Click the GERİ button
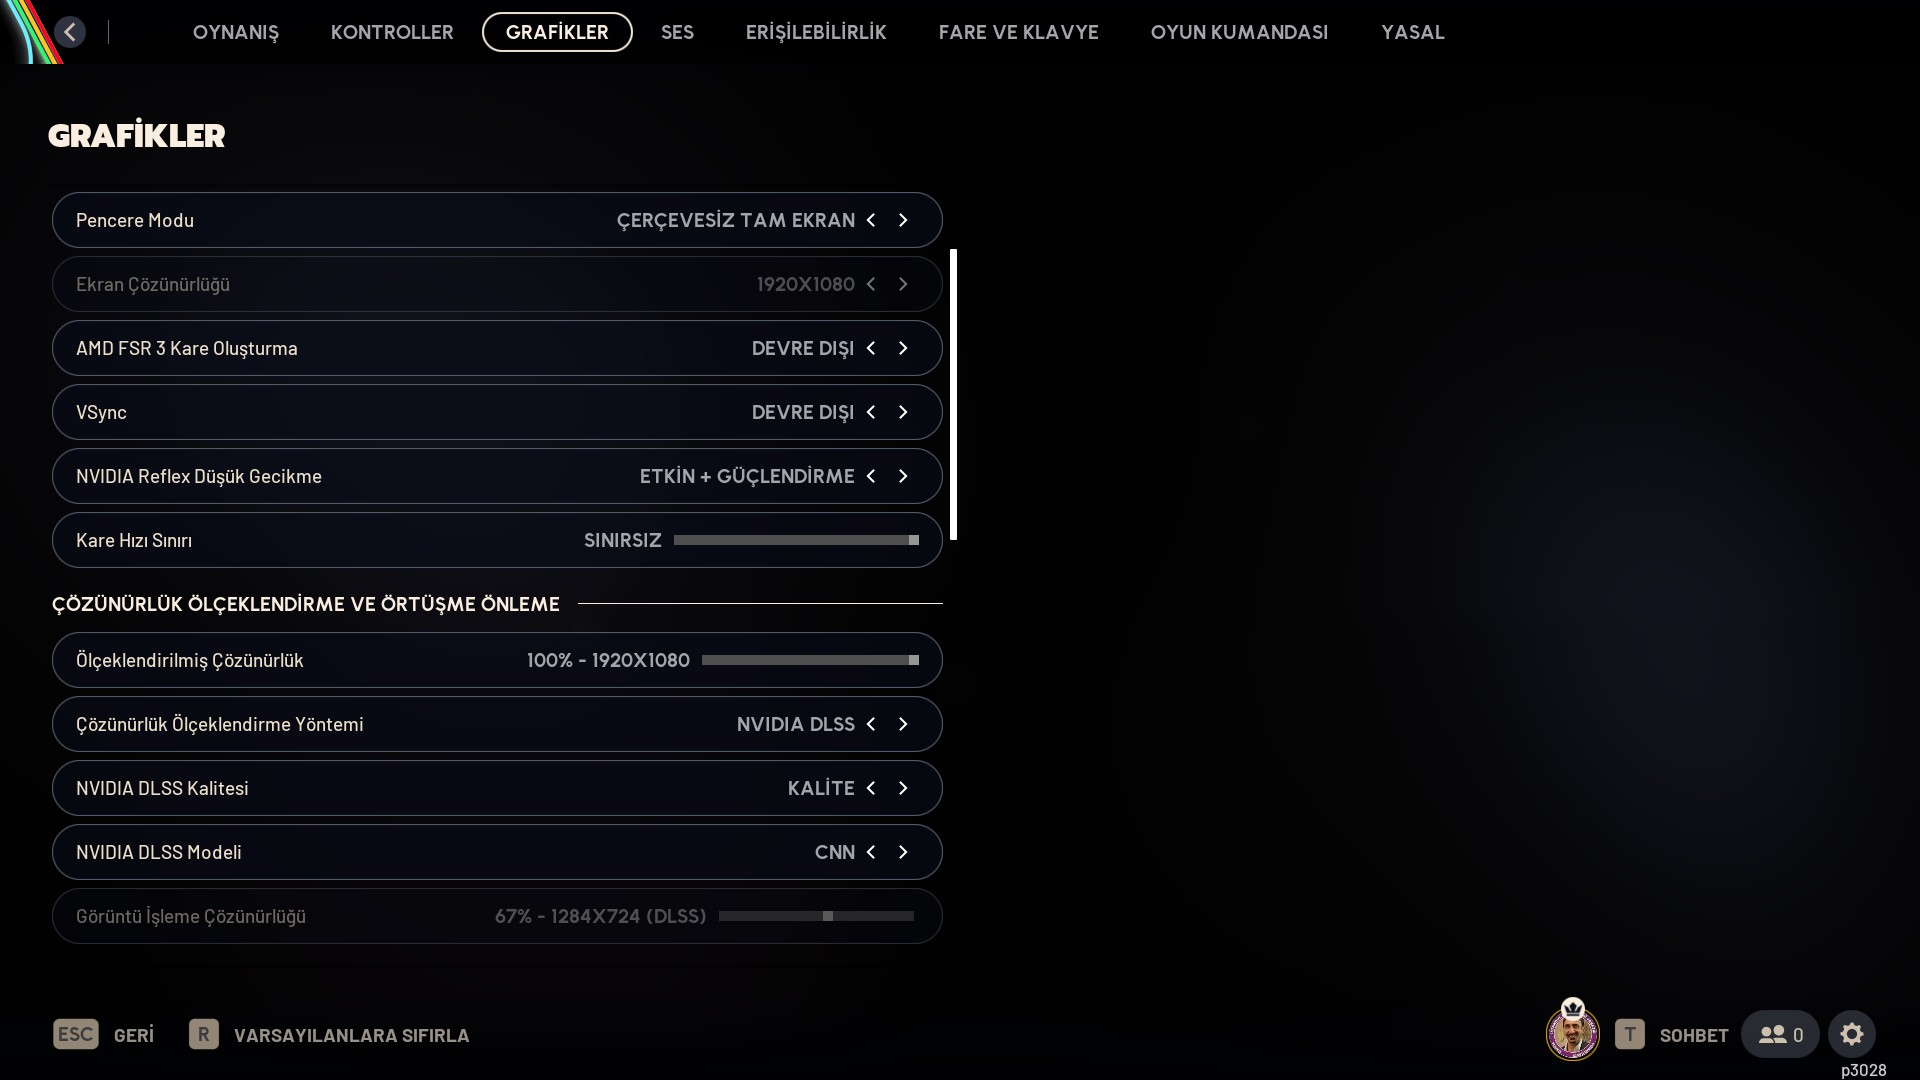The height and width of the screenshot is (1080, 1920). (134, 1035)
